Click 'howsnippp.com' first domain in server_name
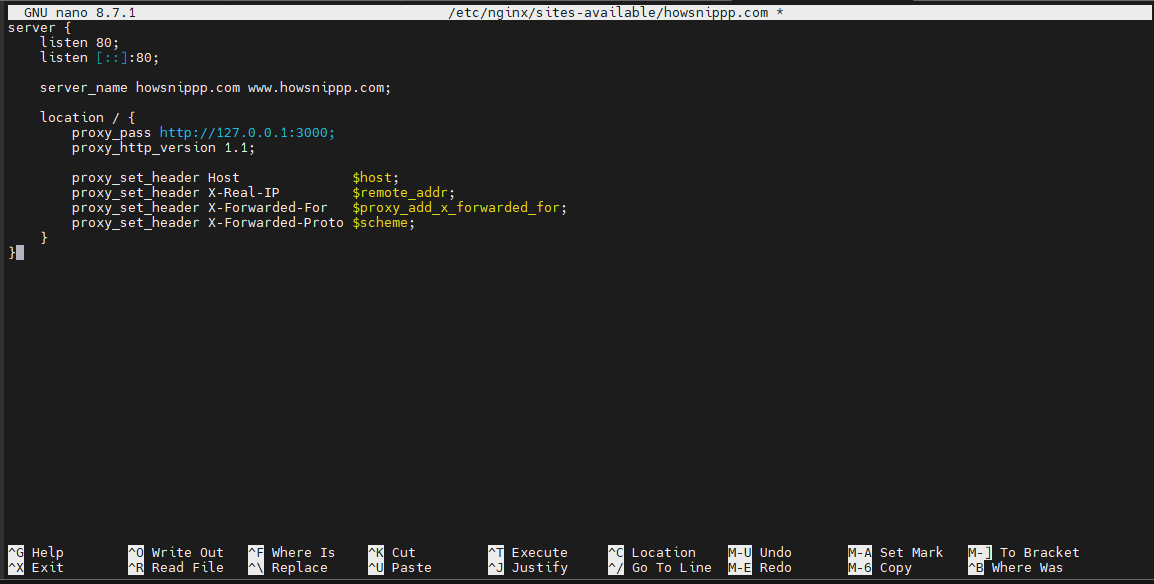This screenshot has width=1154, height=584. [x=188, y=88]
